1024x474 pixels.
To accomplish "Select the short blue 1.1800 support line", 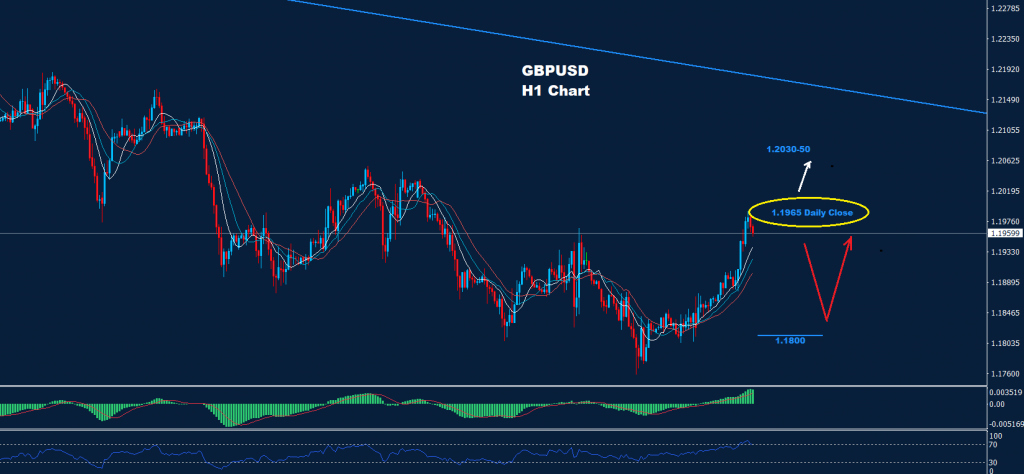I will 790,336.
